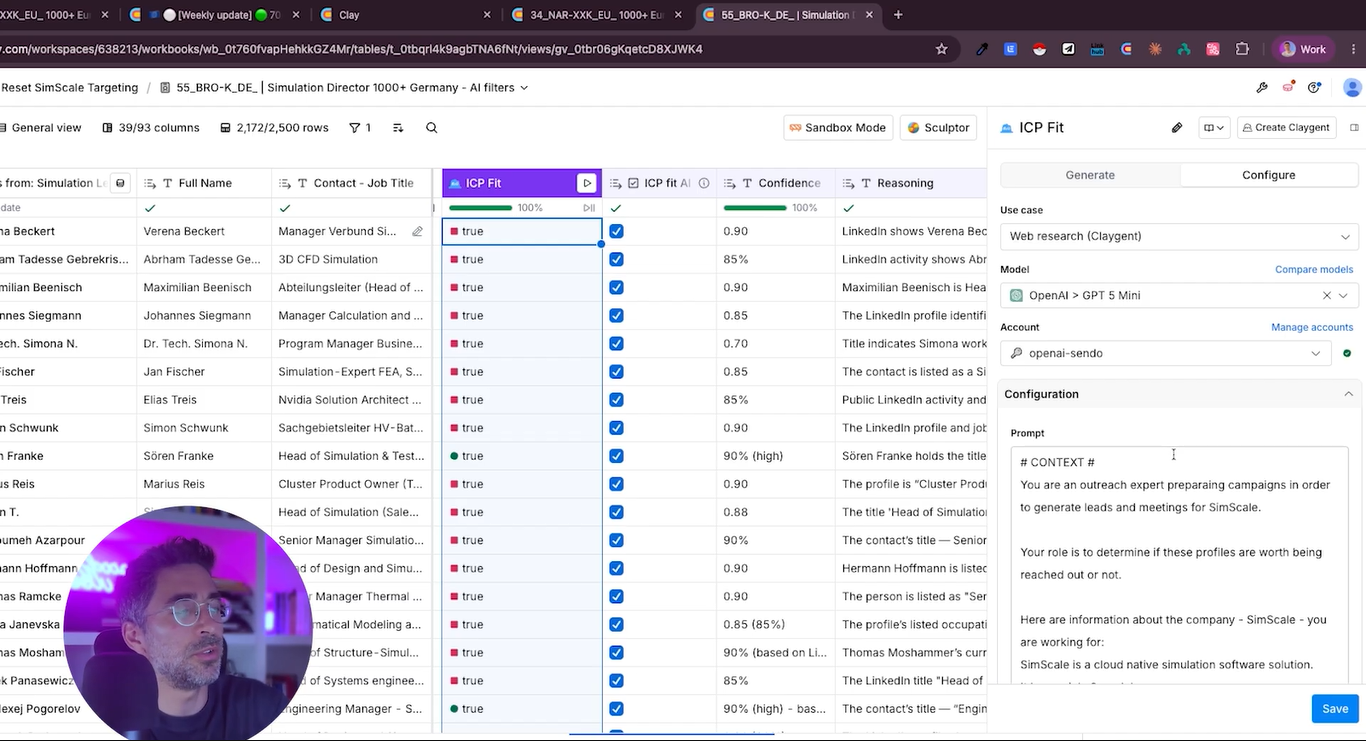Click into the Prompt text area
The height and width of the screenshot is (741, 1366).
point(1179,566)
